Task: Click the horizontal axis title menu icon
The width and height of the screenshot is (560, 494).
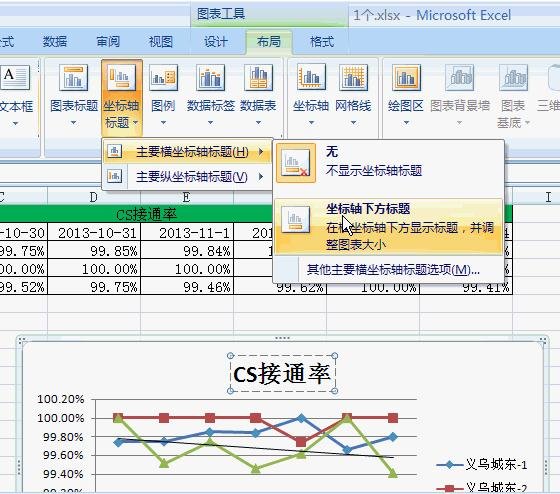Action: point(115,151)
